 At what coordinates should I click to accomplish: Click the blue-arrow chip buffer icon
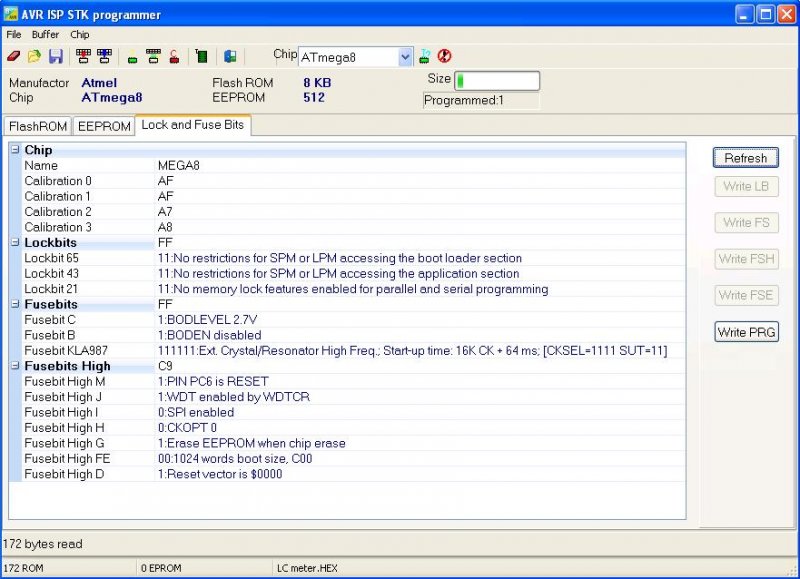[x=104, y=56]
